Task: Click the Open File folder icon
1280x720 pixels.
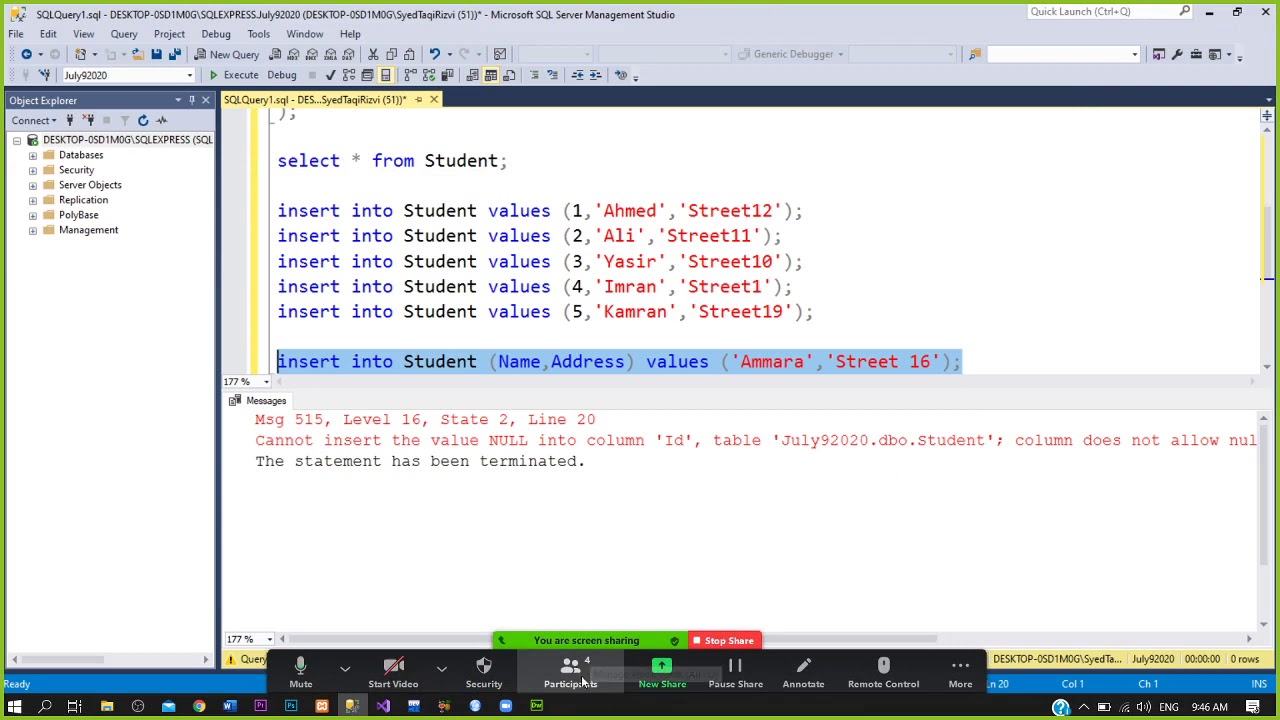Action: (137, 54)
